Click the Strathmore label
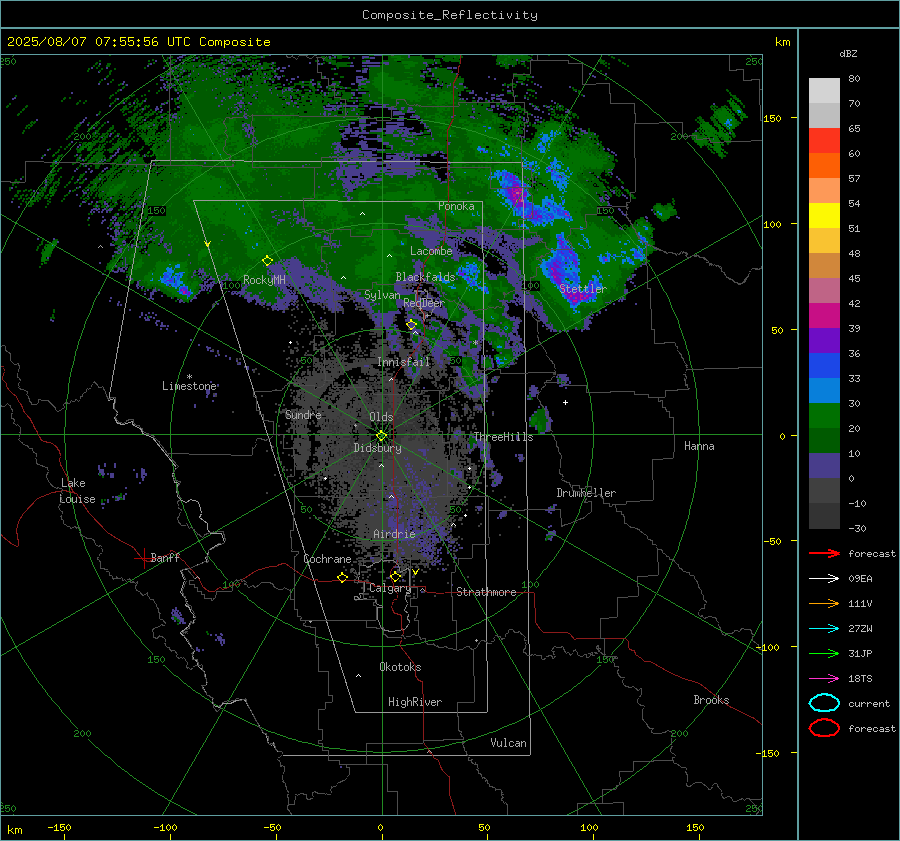 (486, 592)
